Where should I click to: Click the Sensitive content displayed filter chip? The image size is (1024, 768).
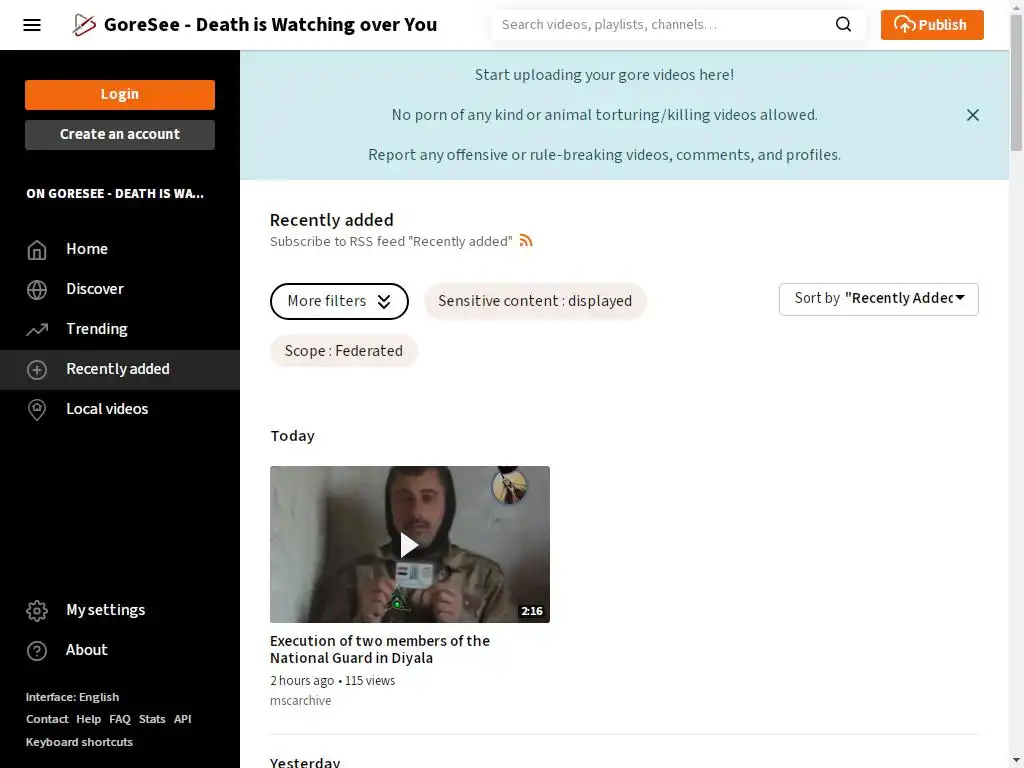(x=535, y=301)
